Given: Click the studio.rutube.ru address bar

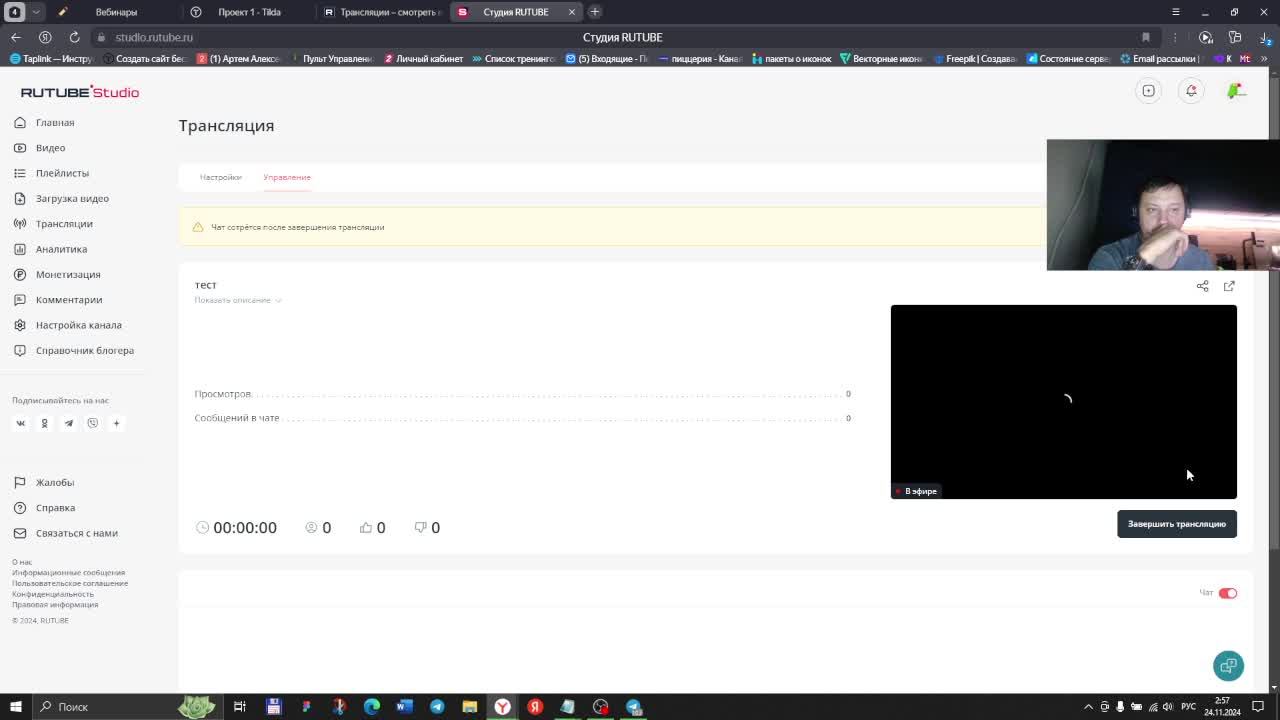Looking at the screenshot, I should (x=154, y=37).
